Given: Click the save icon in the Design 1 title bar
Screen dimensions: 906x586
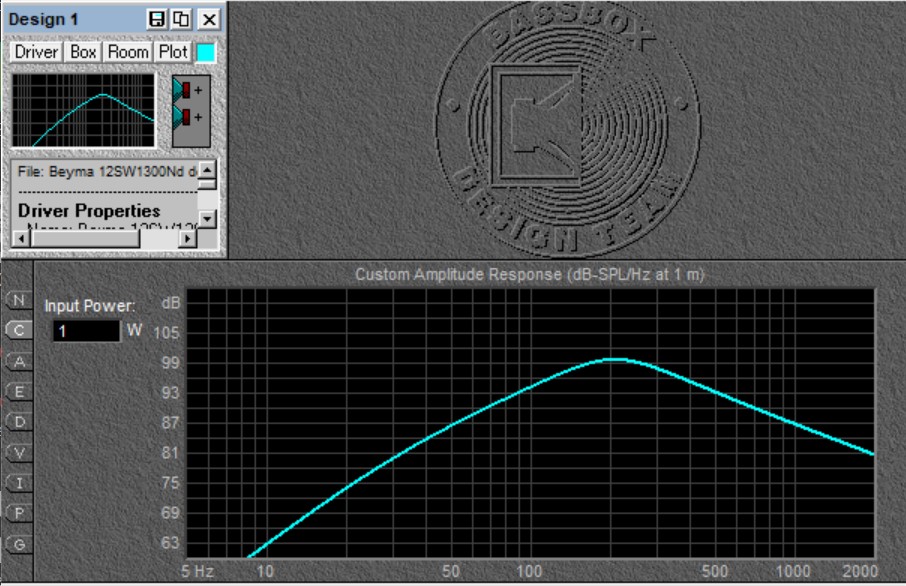Looking at the screenshot, I should [x=157, y=19].
